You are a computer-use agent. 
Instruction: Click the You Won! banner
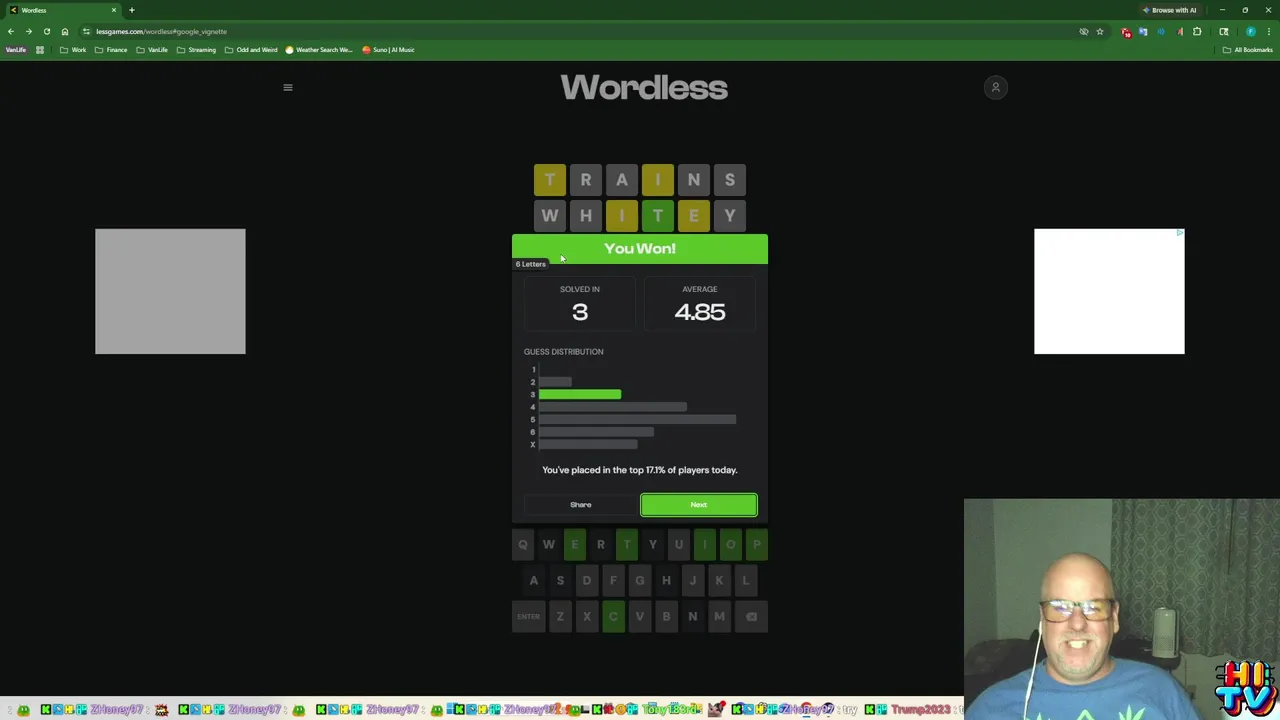(640, 248)
